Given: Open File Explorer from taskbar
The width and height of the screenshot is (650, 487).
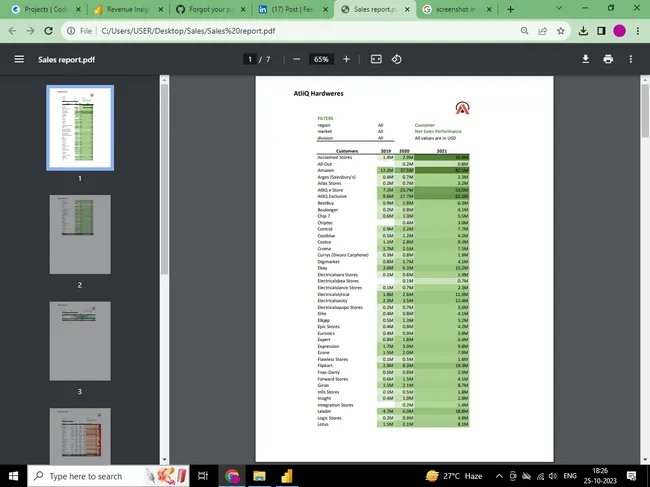Looking at the screenshot, I should (260, 476).
